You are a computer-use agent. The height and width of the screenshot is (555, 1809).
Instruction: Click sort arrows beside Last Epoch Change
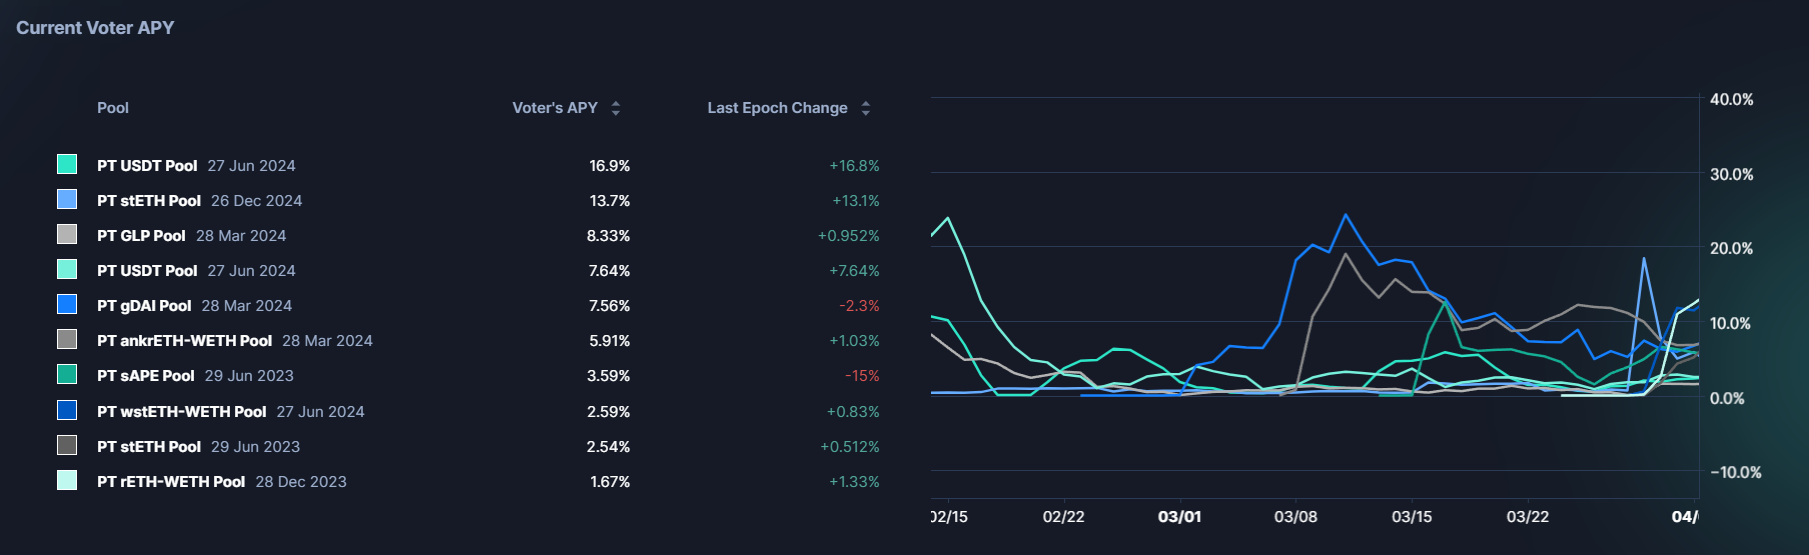(866, 108)
